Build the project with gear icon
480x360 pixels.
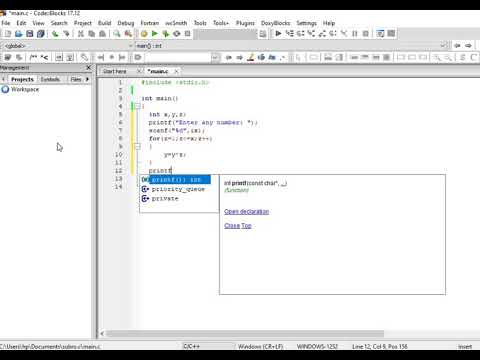[144, 34]
